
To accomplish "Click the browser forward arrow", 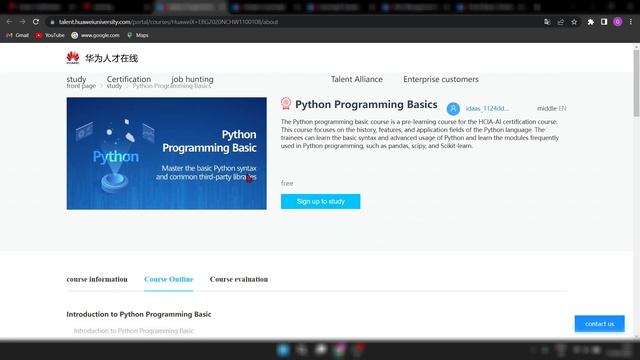I will [x=22, y=22].
